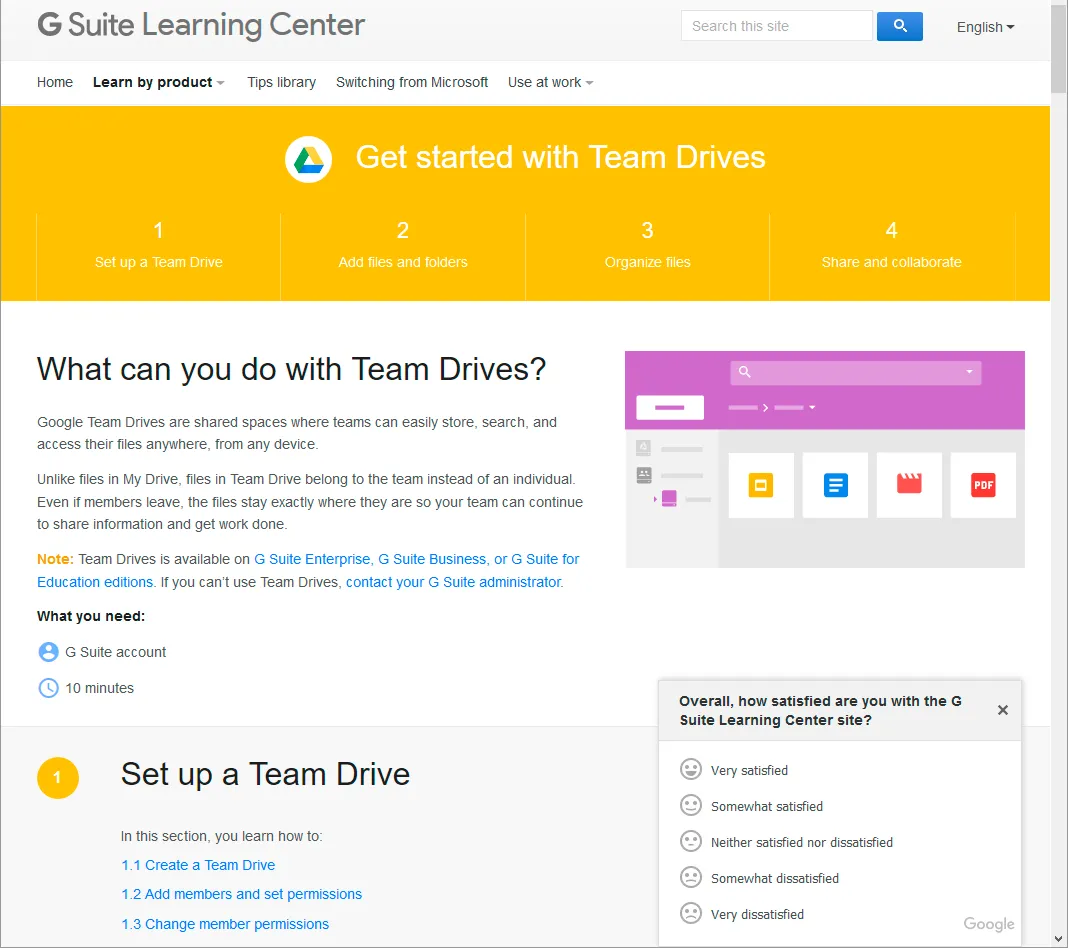Click the Google Drive logo in banner
Image resolution: width=1068 pixels, height=948 pixels.
click(x=309, y=159)
